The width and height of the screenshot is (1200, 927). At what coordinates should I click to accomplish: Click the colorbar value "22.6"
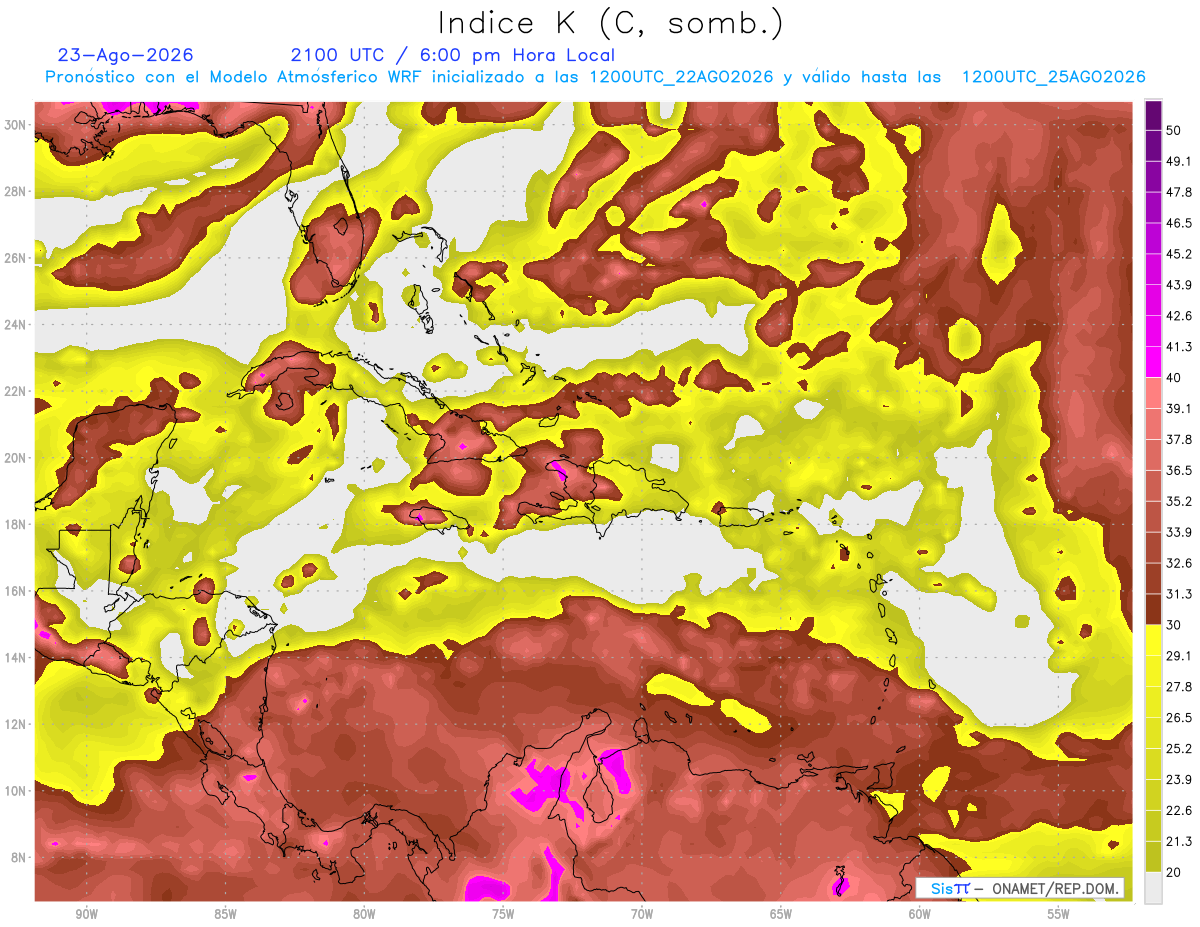click(x=1178, y=811)
